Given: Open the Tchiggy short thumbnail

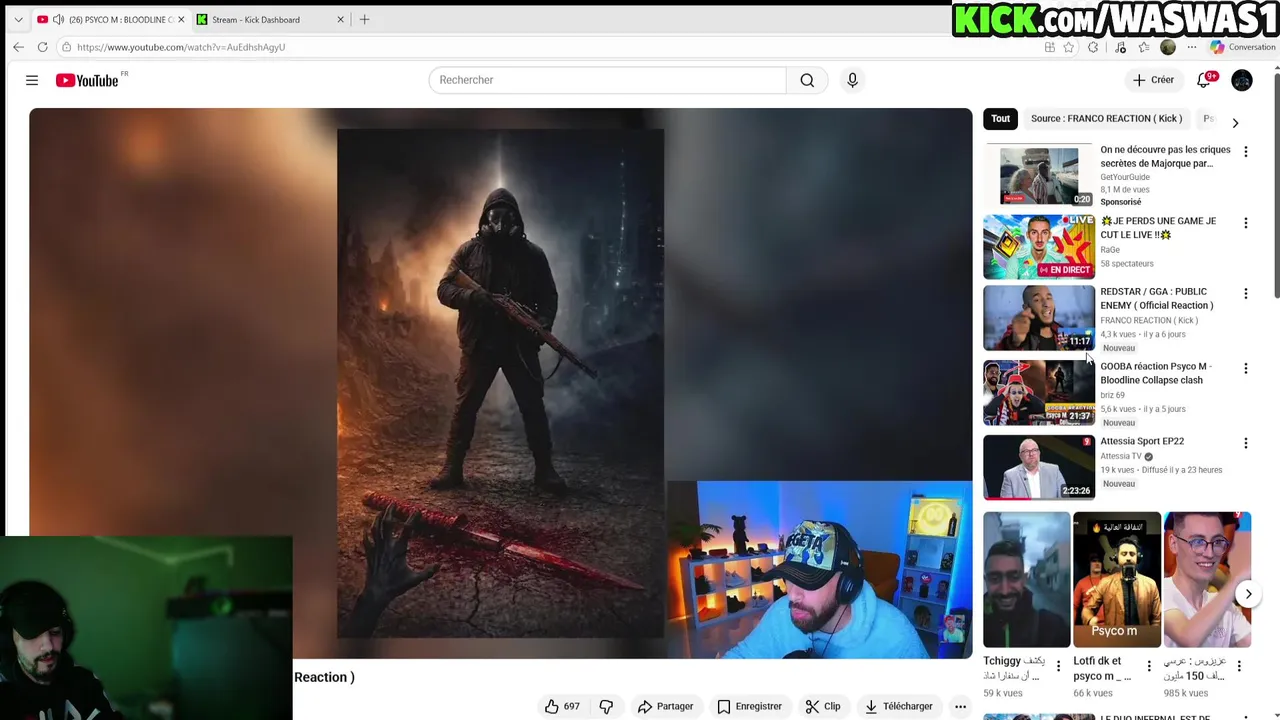Looking at the screenshot, I should click(1026, 580).
